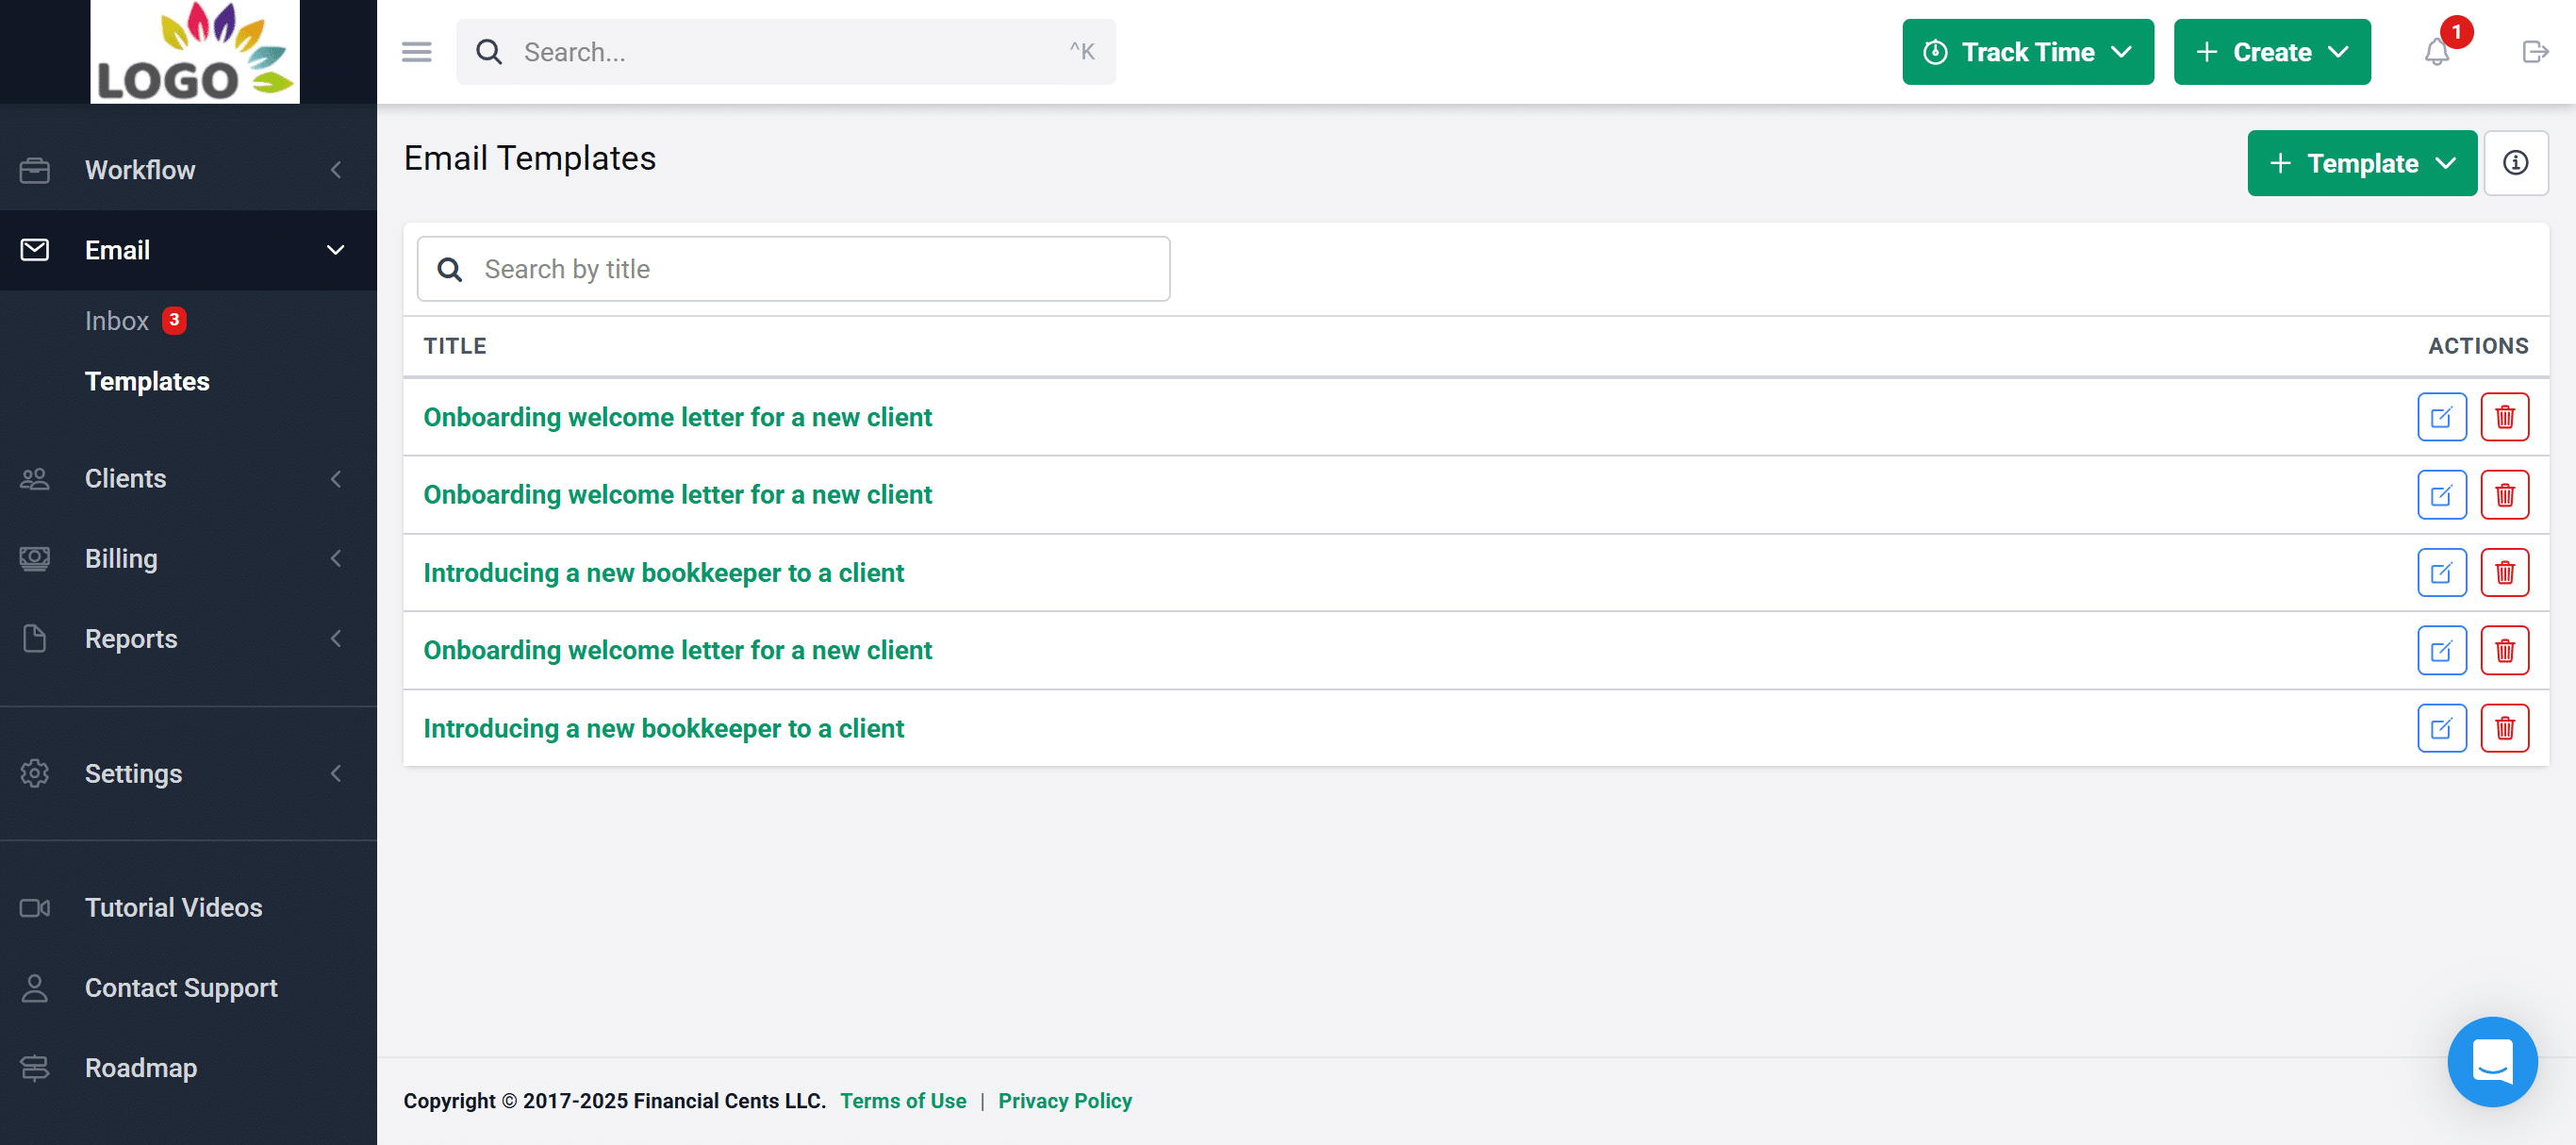2576x1145 pixels.
Task: Click the Reports document icon
Action: coord(35,639)
